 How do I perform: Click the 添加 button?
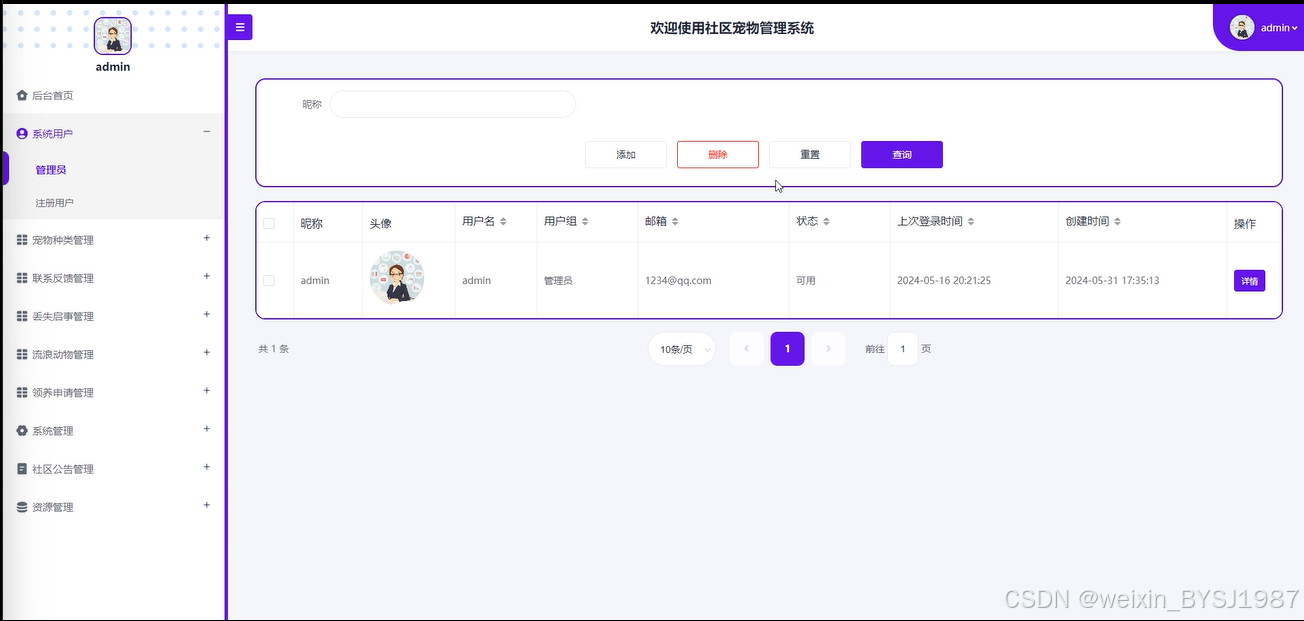coord(626,154)
